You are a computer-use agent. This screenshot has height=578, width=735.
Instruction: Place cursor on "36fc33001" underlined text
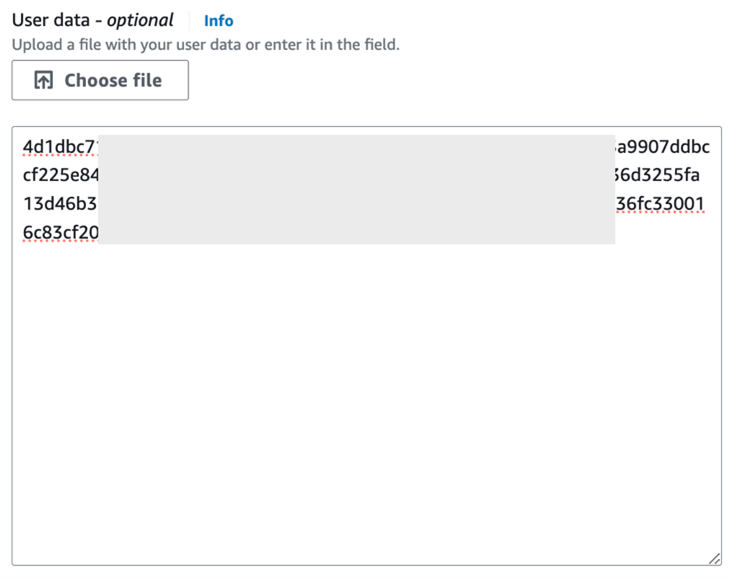tap(661, 205)
